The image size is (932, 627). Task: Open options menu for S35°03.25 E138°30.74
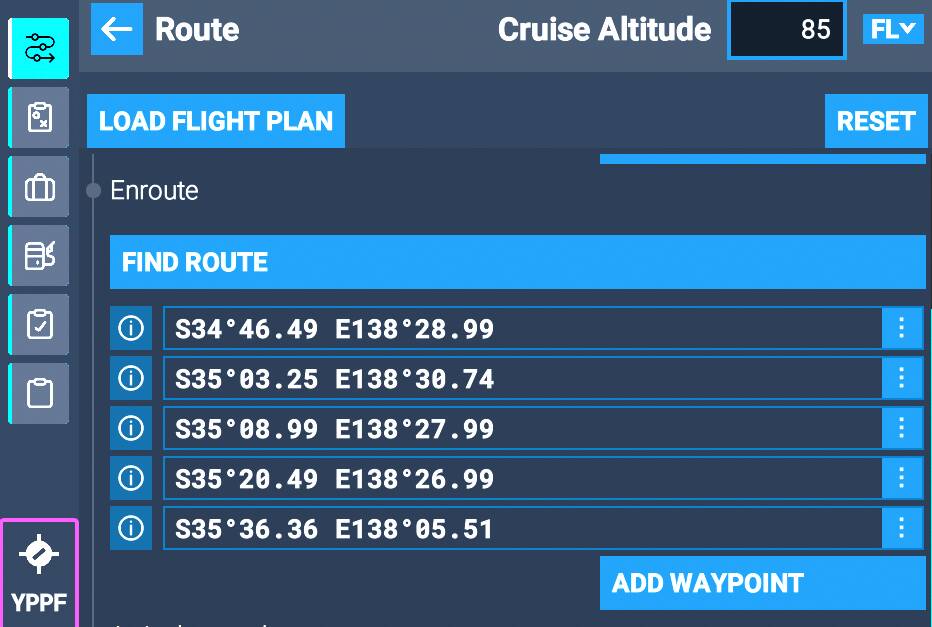[x=902, y=378]
